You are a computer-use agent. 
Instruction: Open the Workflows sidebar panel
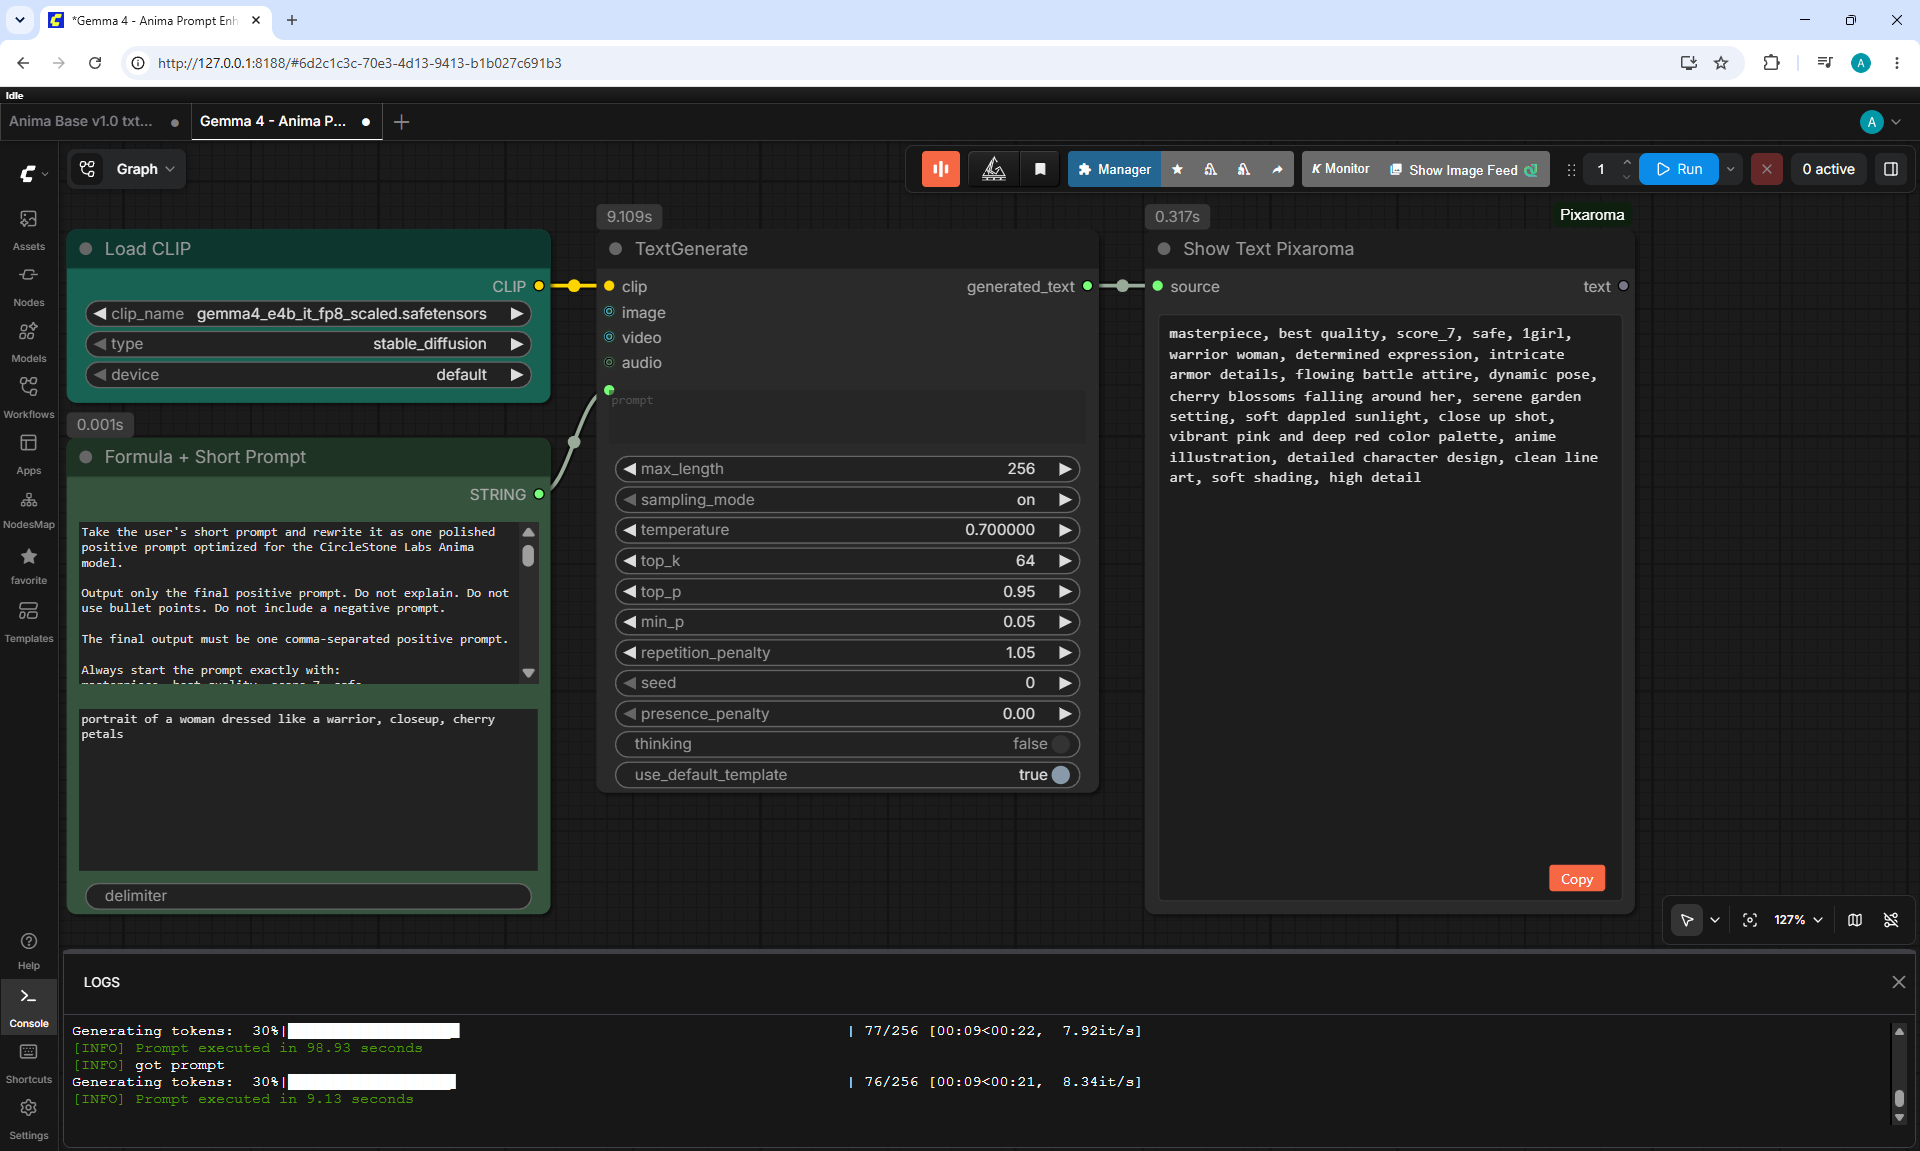[28, 398]
